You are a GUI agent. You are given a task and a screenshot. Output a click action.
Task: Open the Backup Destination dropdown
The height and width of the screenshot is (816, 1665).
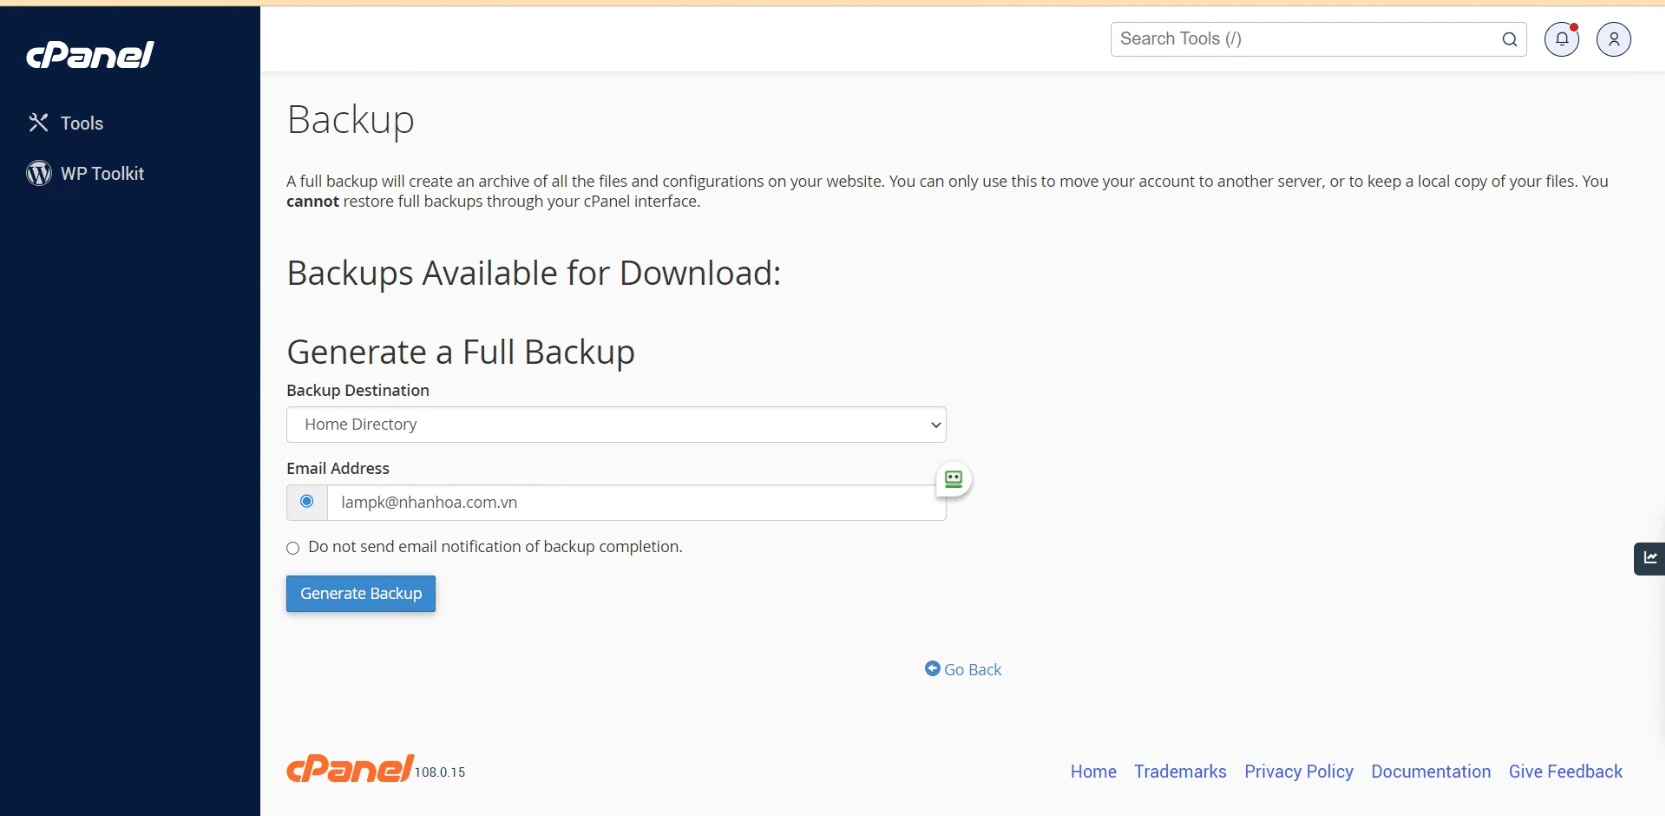point(616,425)
